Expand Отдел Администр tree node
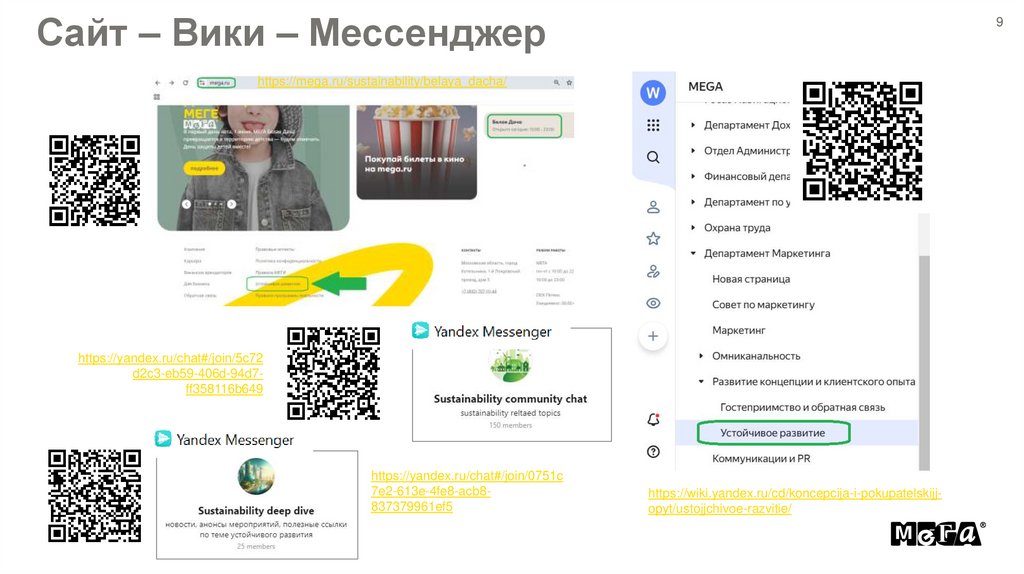The width and height of the screenshot is (1024, 574). [693, 150]
